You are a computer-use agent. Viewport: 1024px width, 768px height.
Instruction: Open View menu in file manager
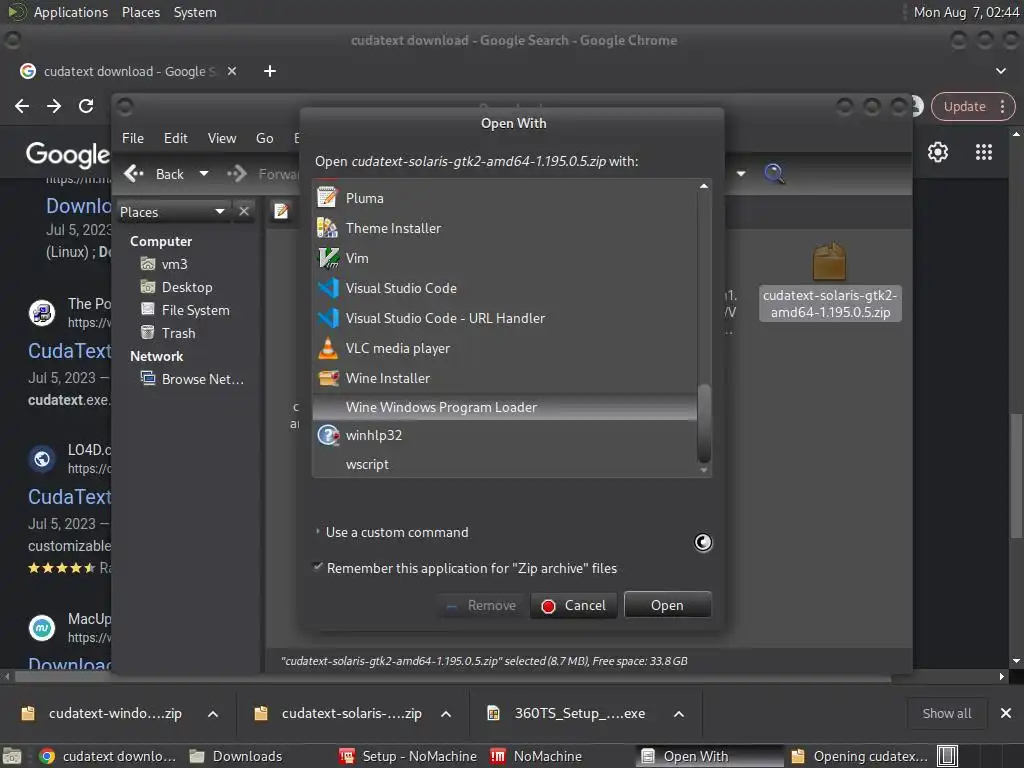(222, 138)
